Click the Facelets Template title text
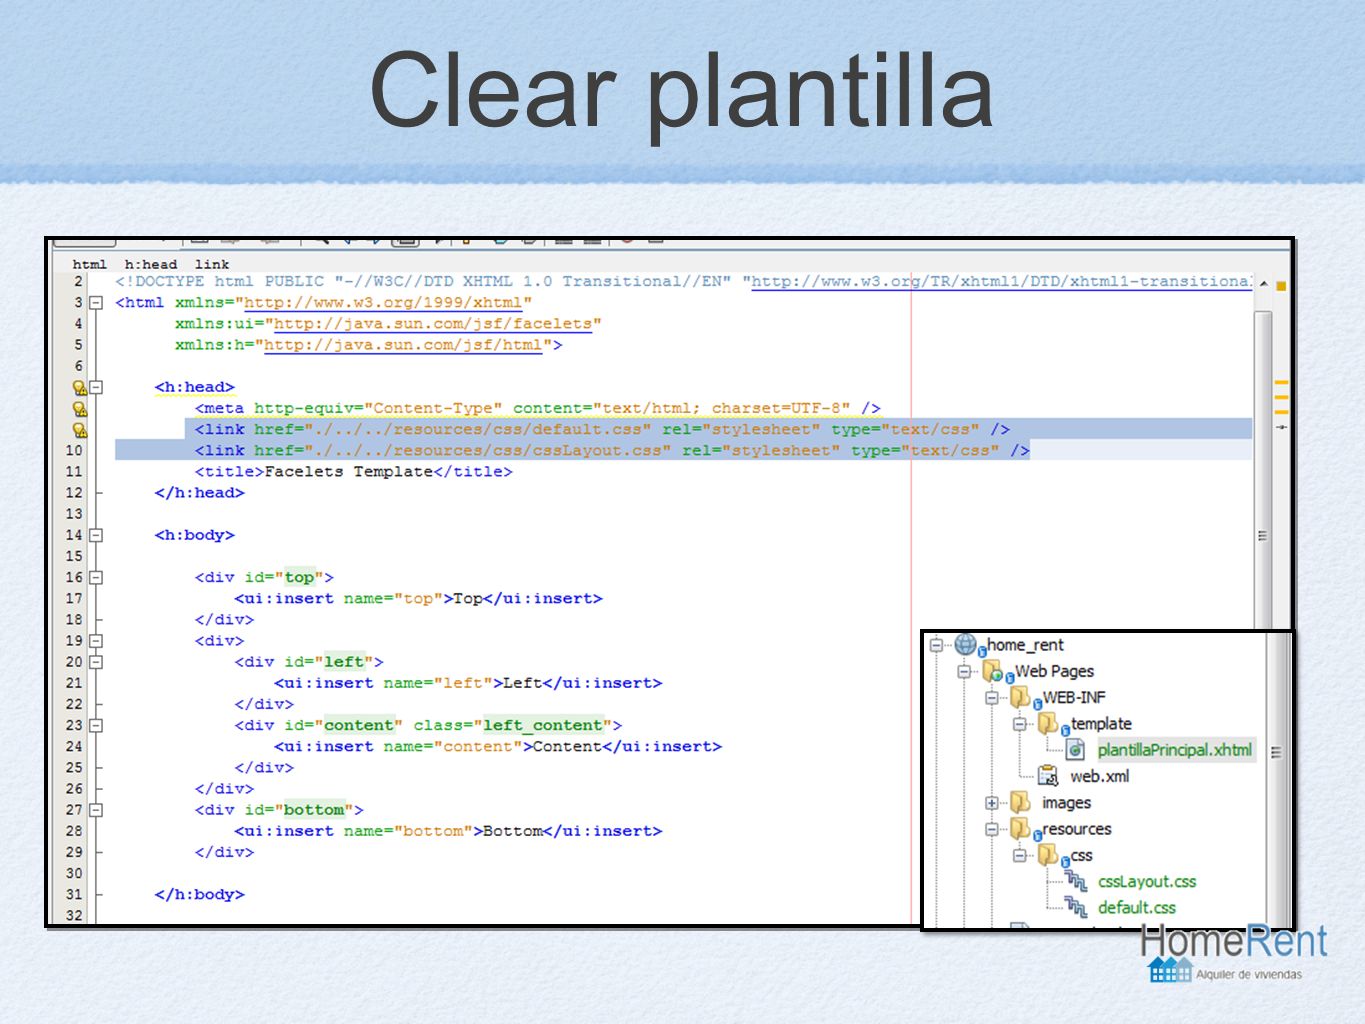Screen dimensions: 1365x1024 348,471
